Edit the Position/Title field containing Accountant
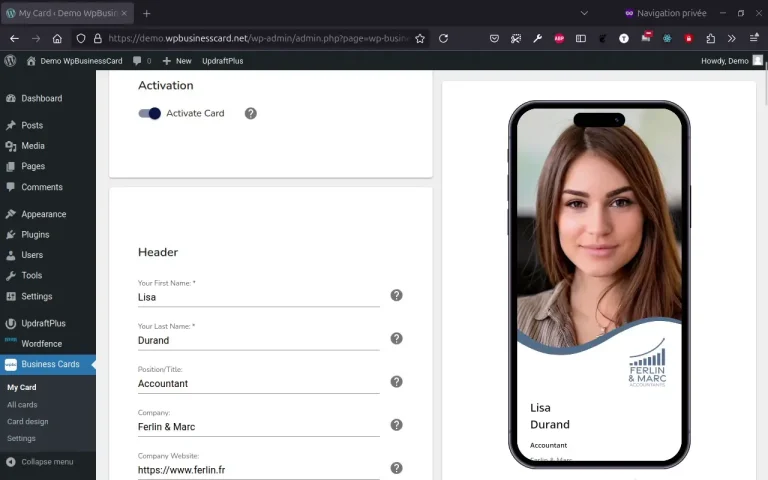The image size is (768, 480). [x=259, y=384]
